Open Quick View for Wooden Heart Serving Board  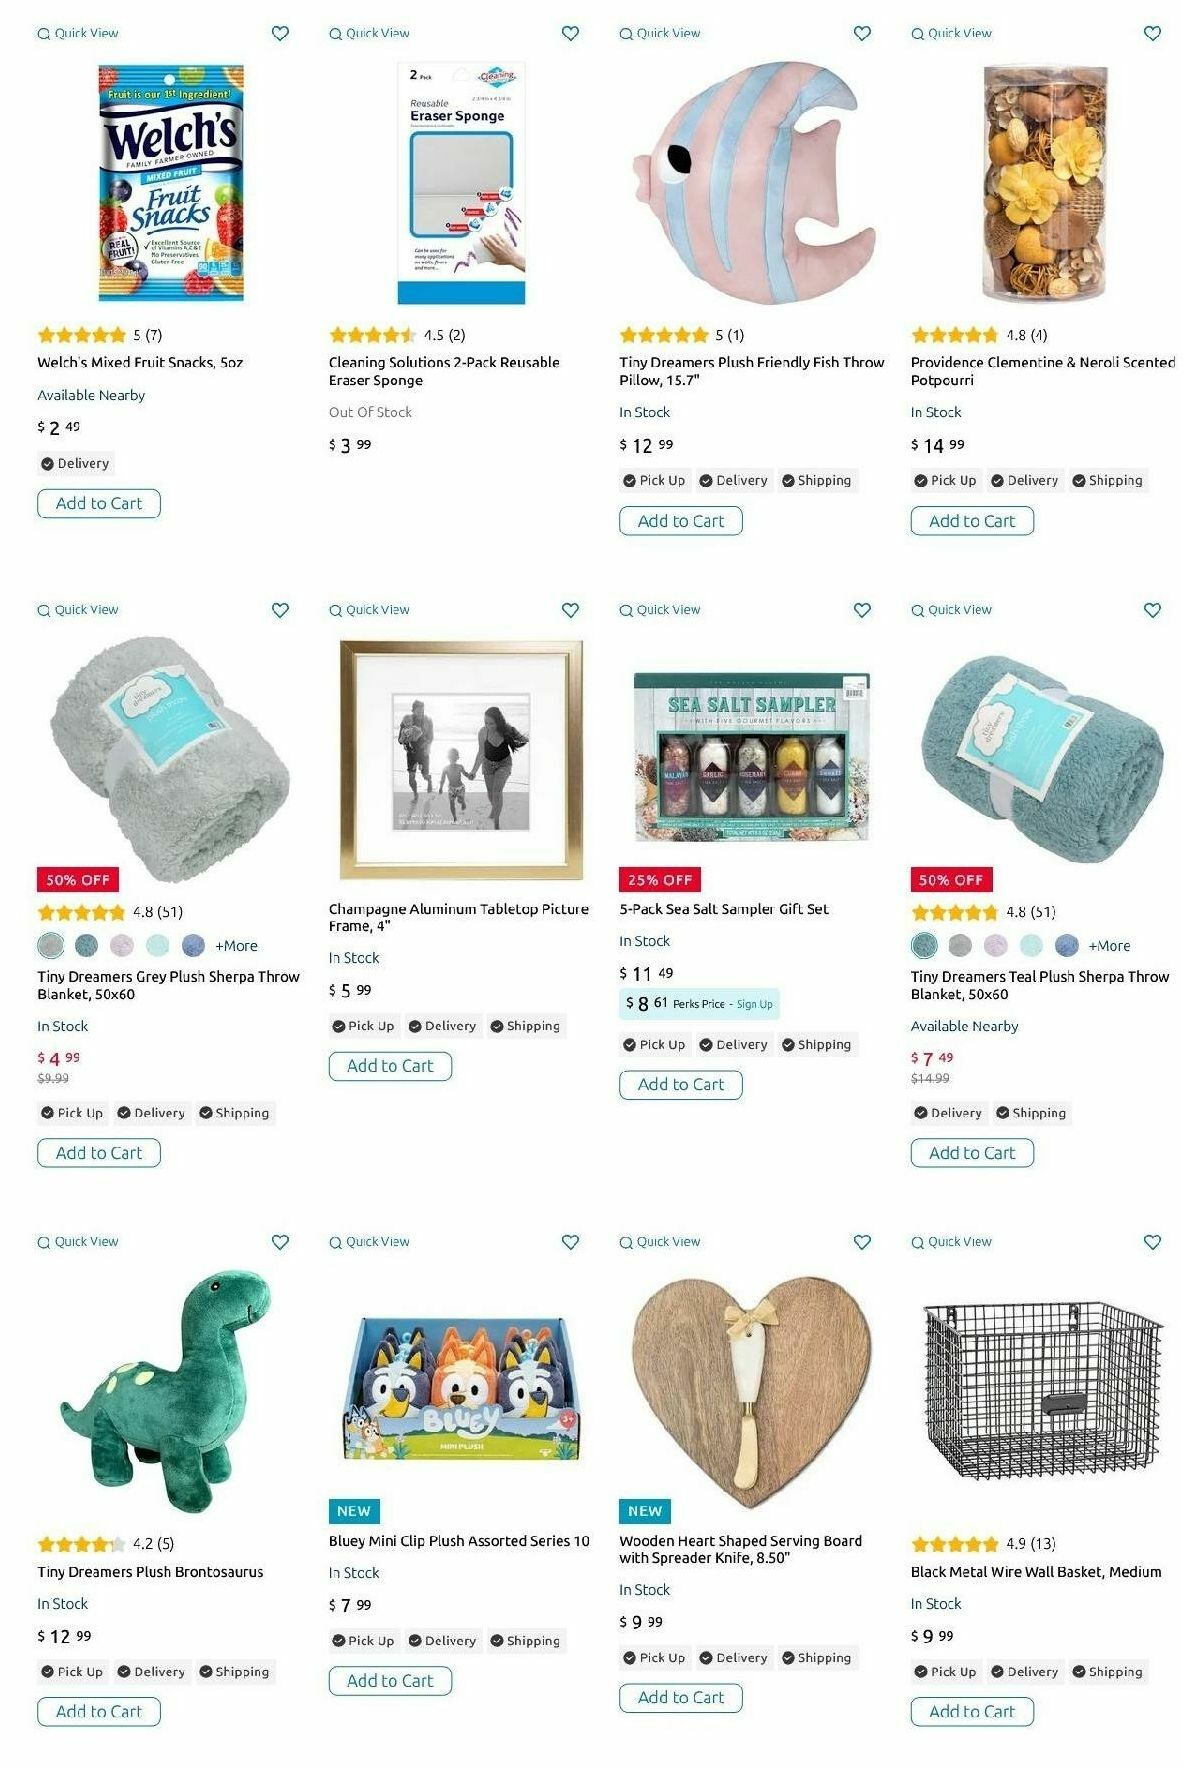coord(660,1242)
